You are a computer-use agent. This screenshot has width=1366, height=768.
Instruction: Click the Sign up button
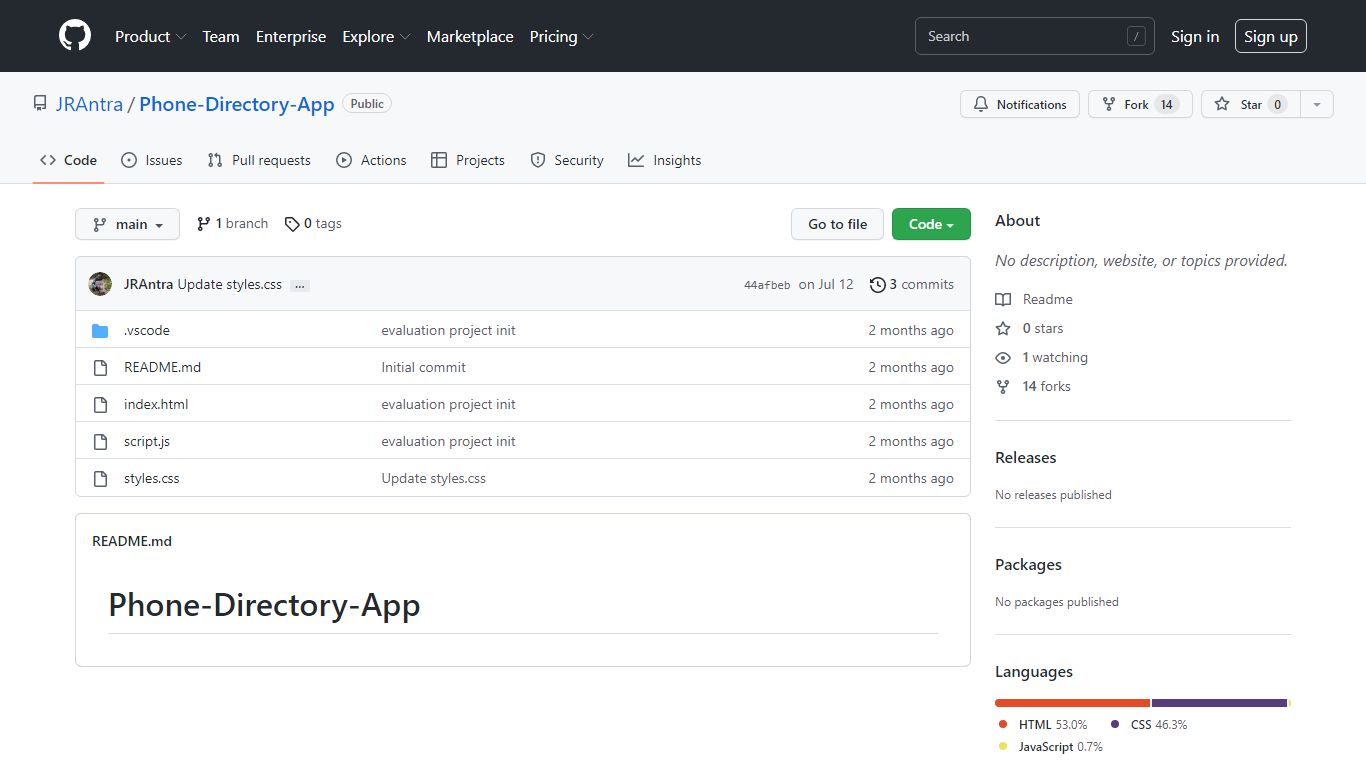point(1270,36)
